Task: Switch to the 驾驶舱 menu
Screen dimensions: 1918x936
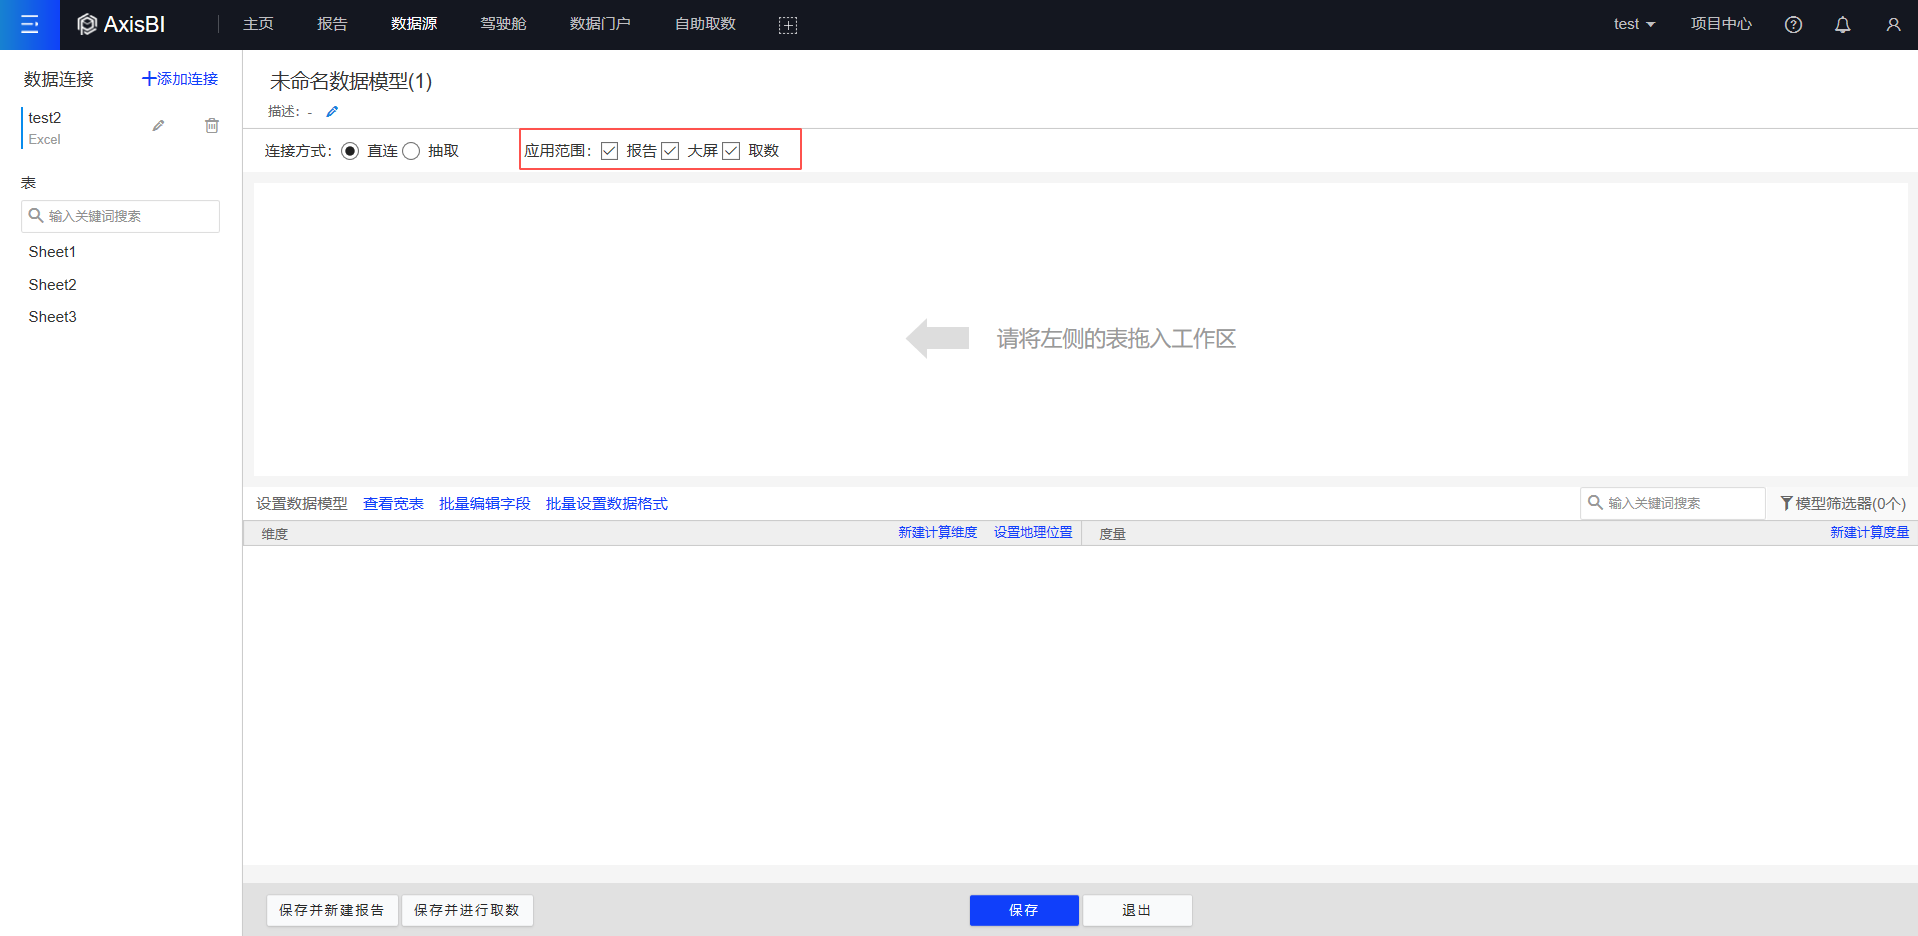Action: coord(503,24)
